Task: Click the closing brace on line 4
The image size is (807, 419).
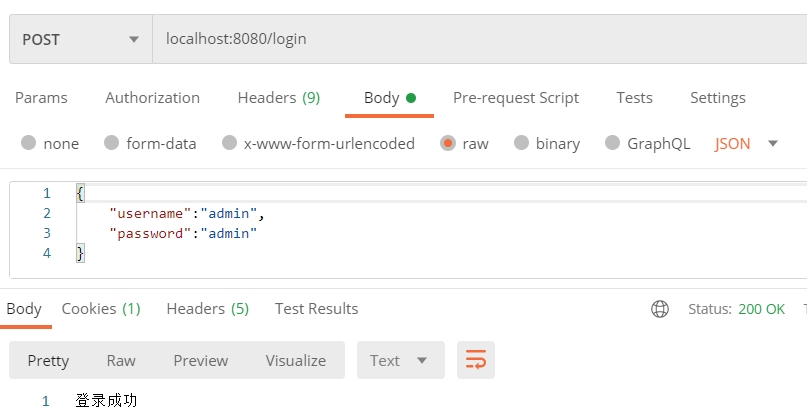Action: [x=80, y=253]
